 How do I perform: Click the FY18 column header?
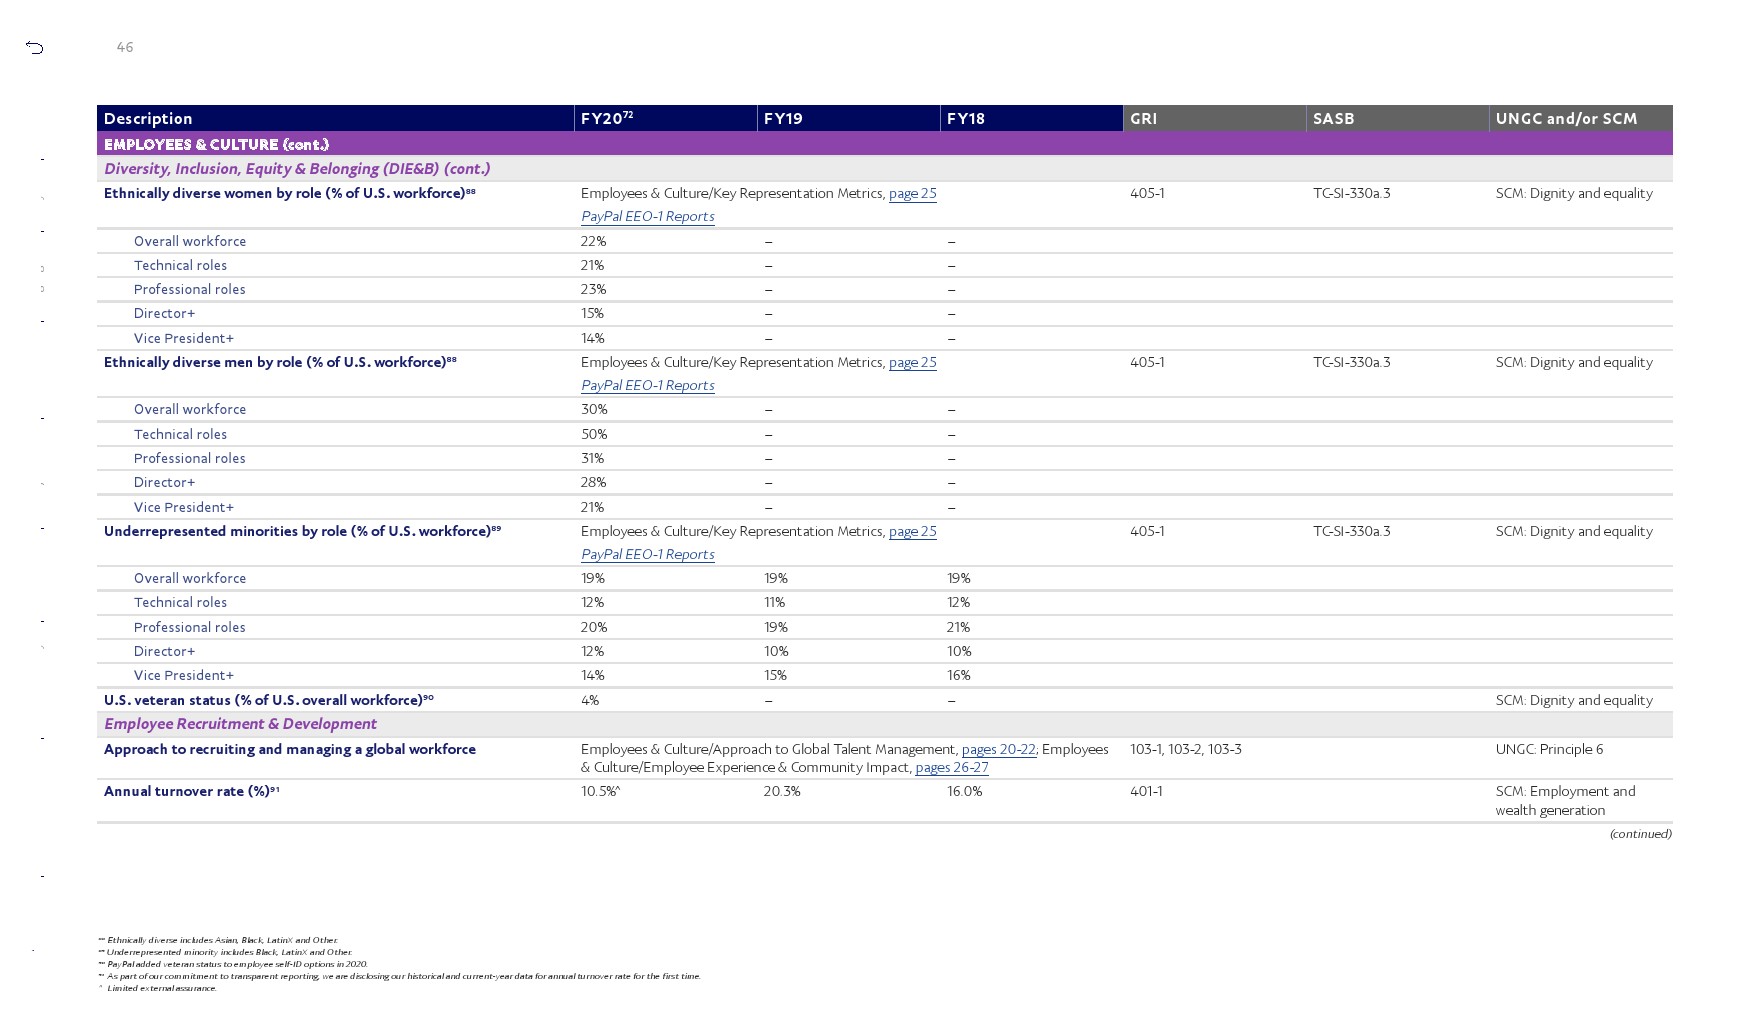click(966, 119)
